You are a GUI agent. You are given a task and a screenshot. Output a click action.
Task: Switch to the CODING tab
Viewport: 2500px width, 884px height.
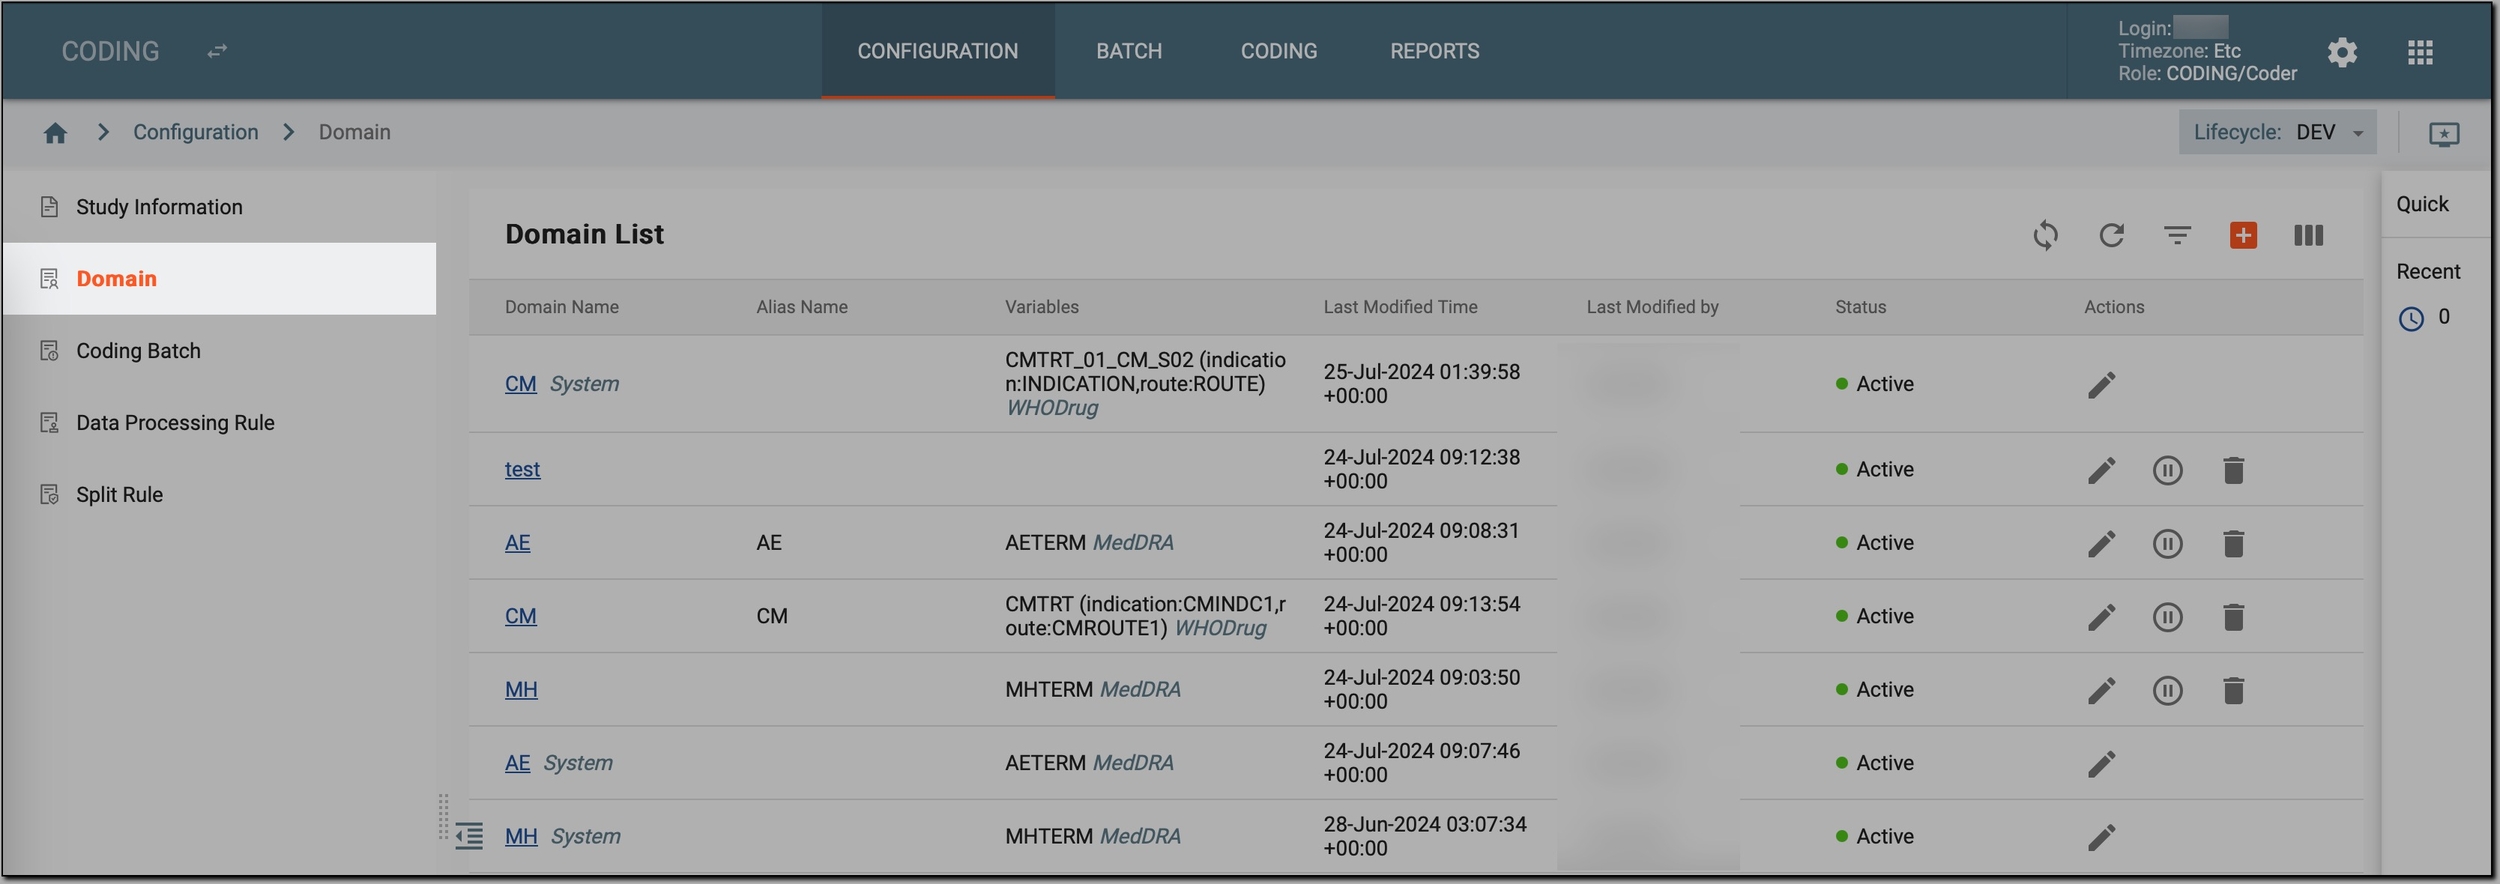pyautogui.click(x=1278, y=51)
